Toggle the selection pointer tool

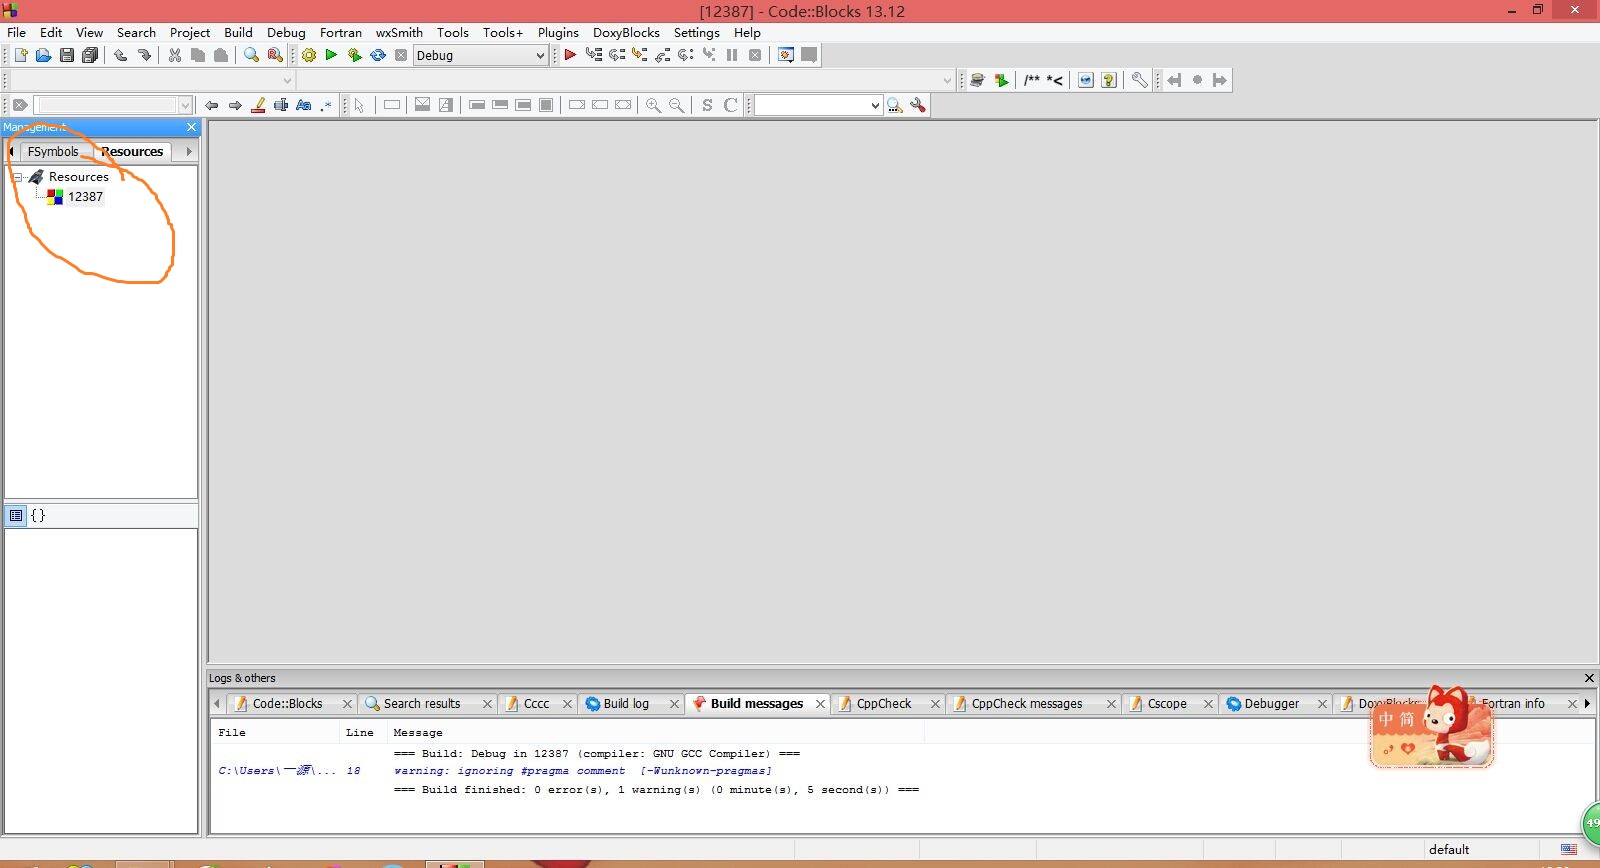tap(359, 105)
